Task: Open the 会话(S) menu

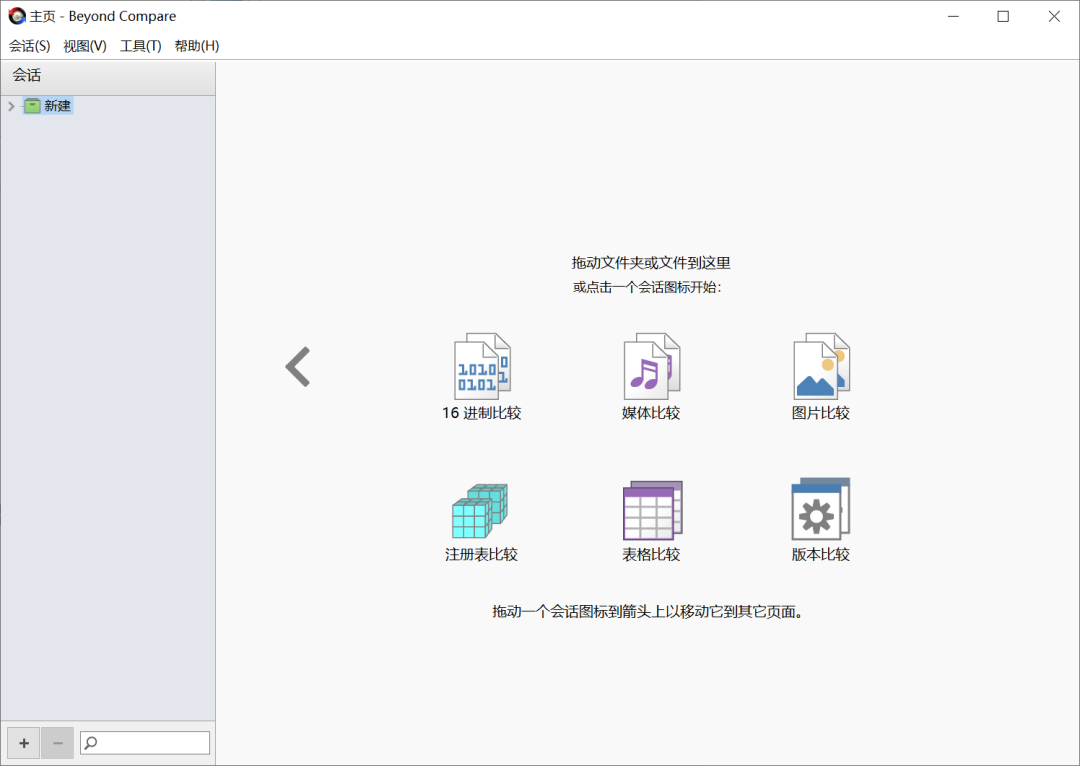Action: 29,46
